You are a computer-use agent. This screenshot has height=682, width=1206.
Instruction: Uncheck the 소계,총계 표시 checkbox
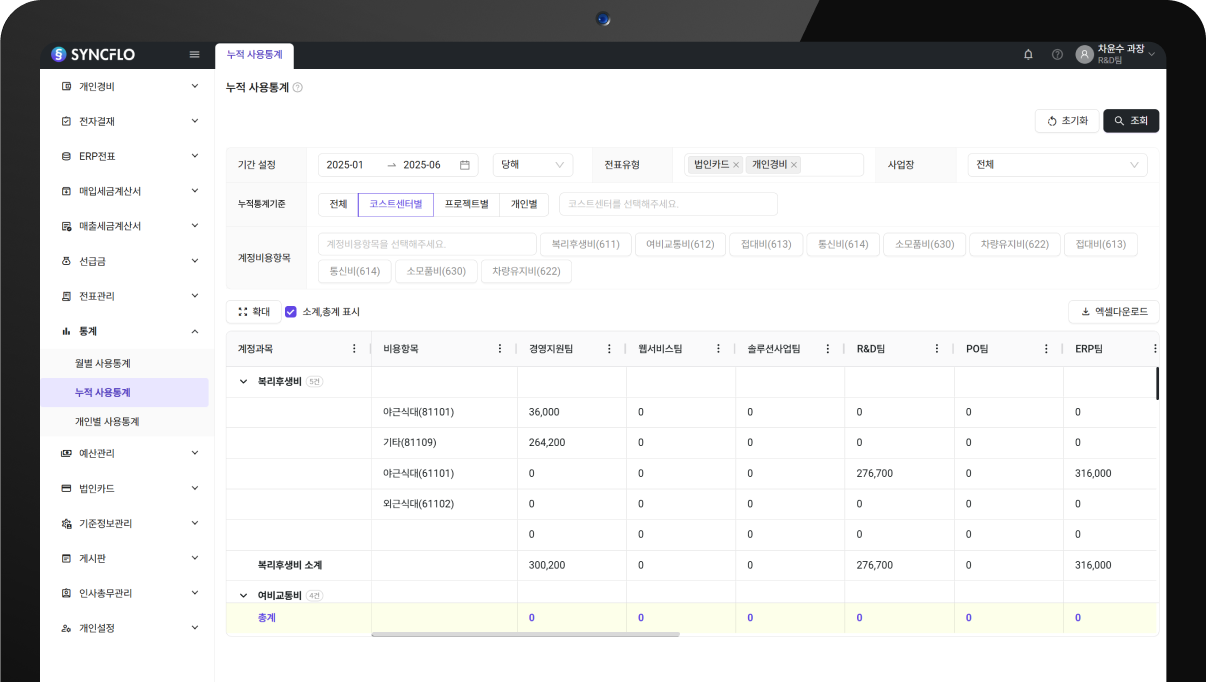291,312
